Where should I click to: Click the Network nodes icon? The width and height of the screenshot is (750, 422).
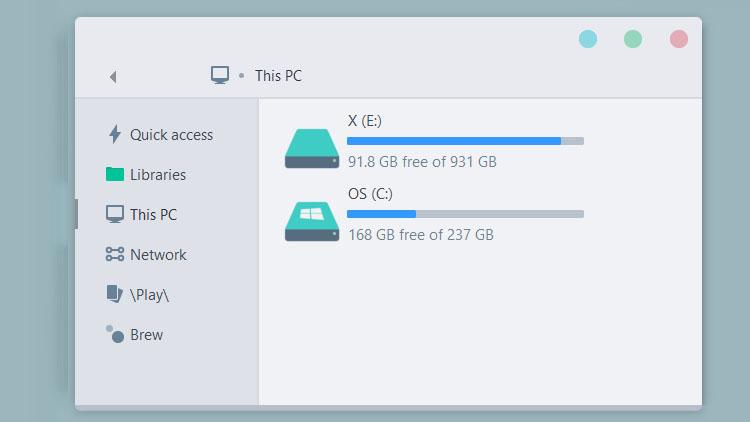point(115,254)
